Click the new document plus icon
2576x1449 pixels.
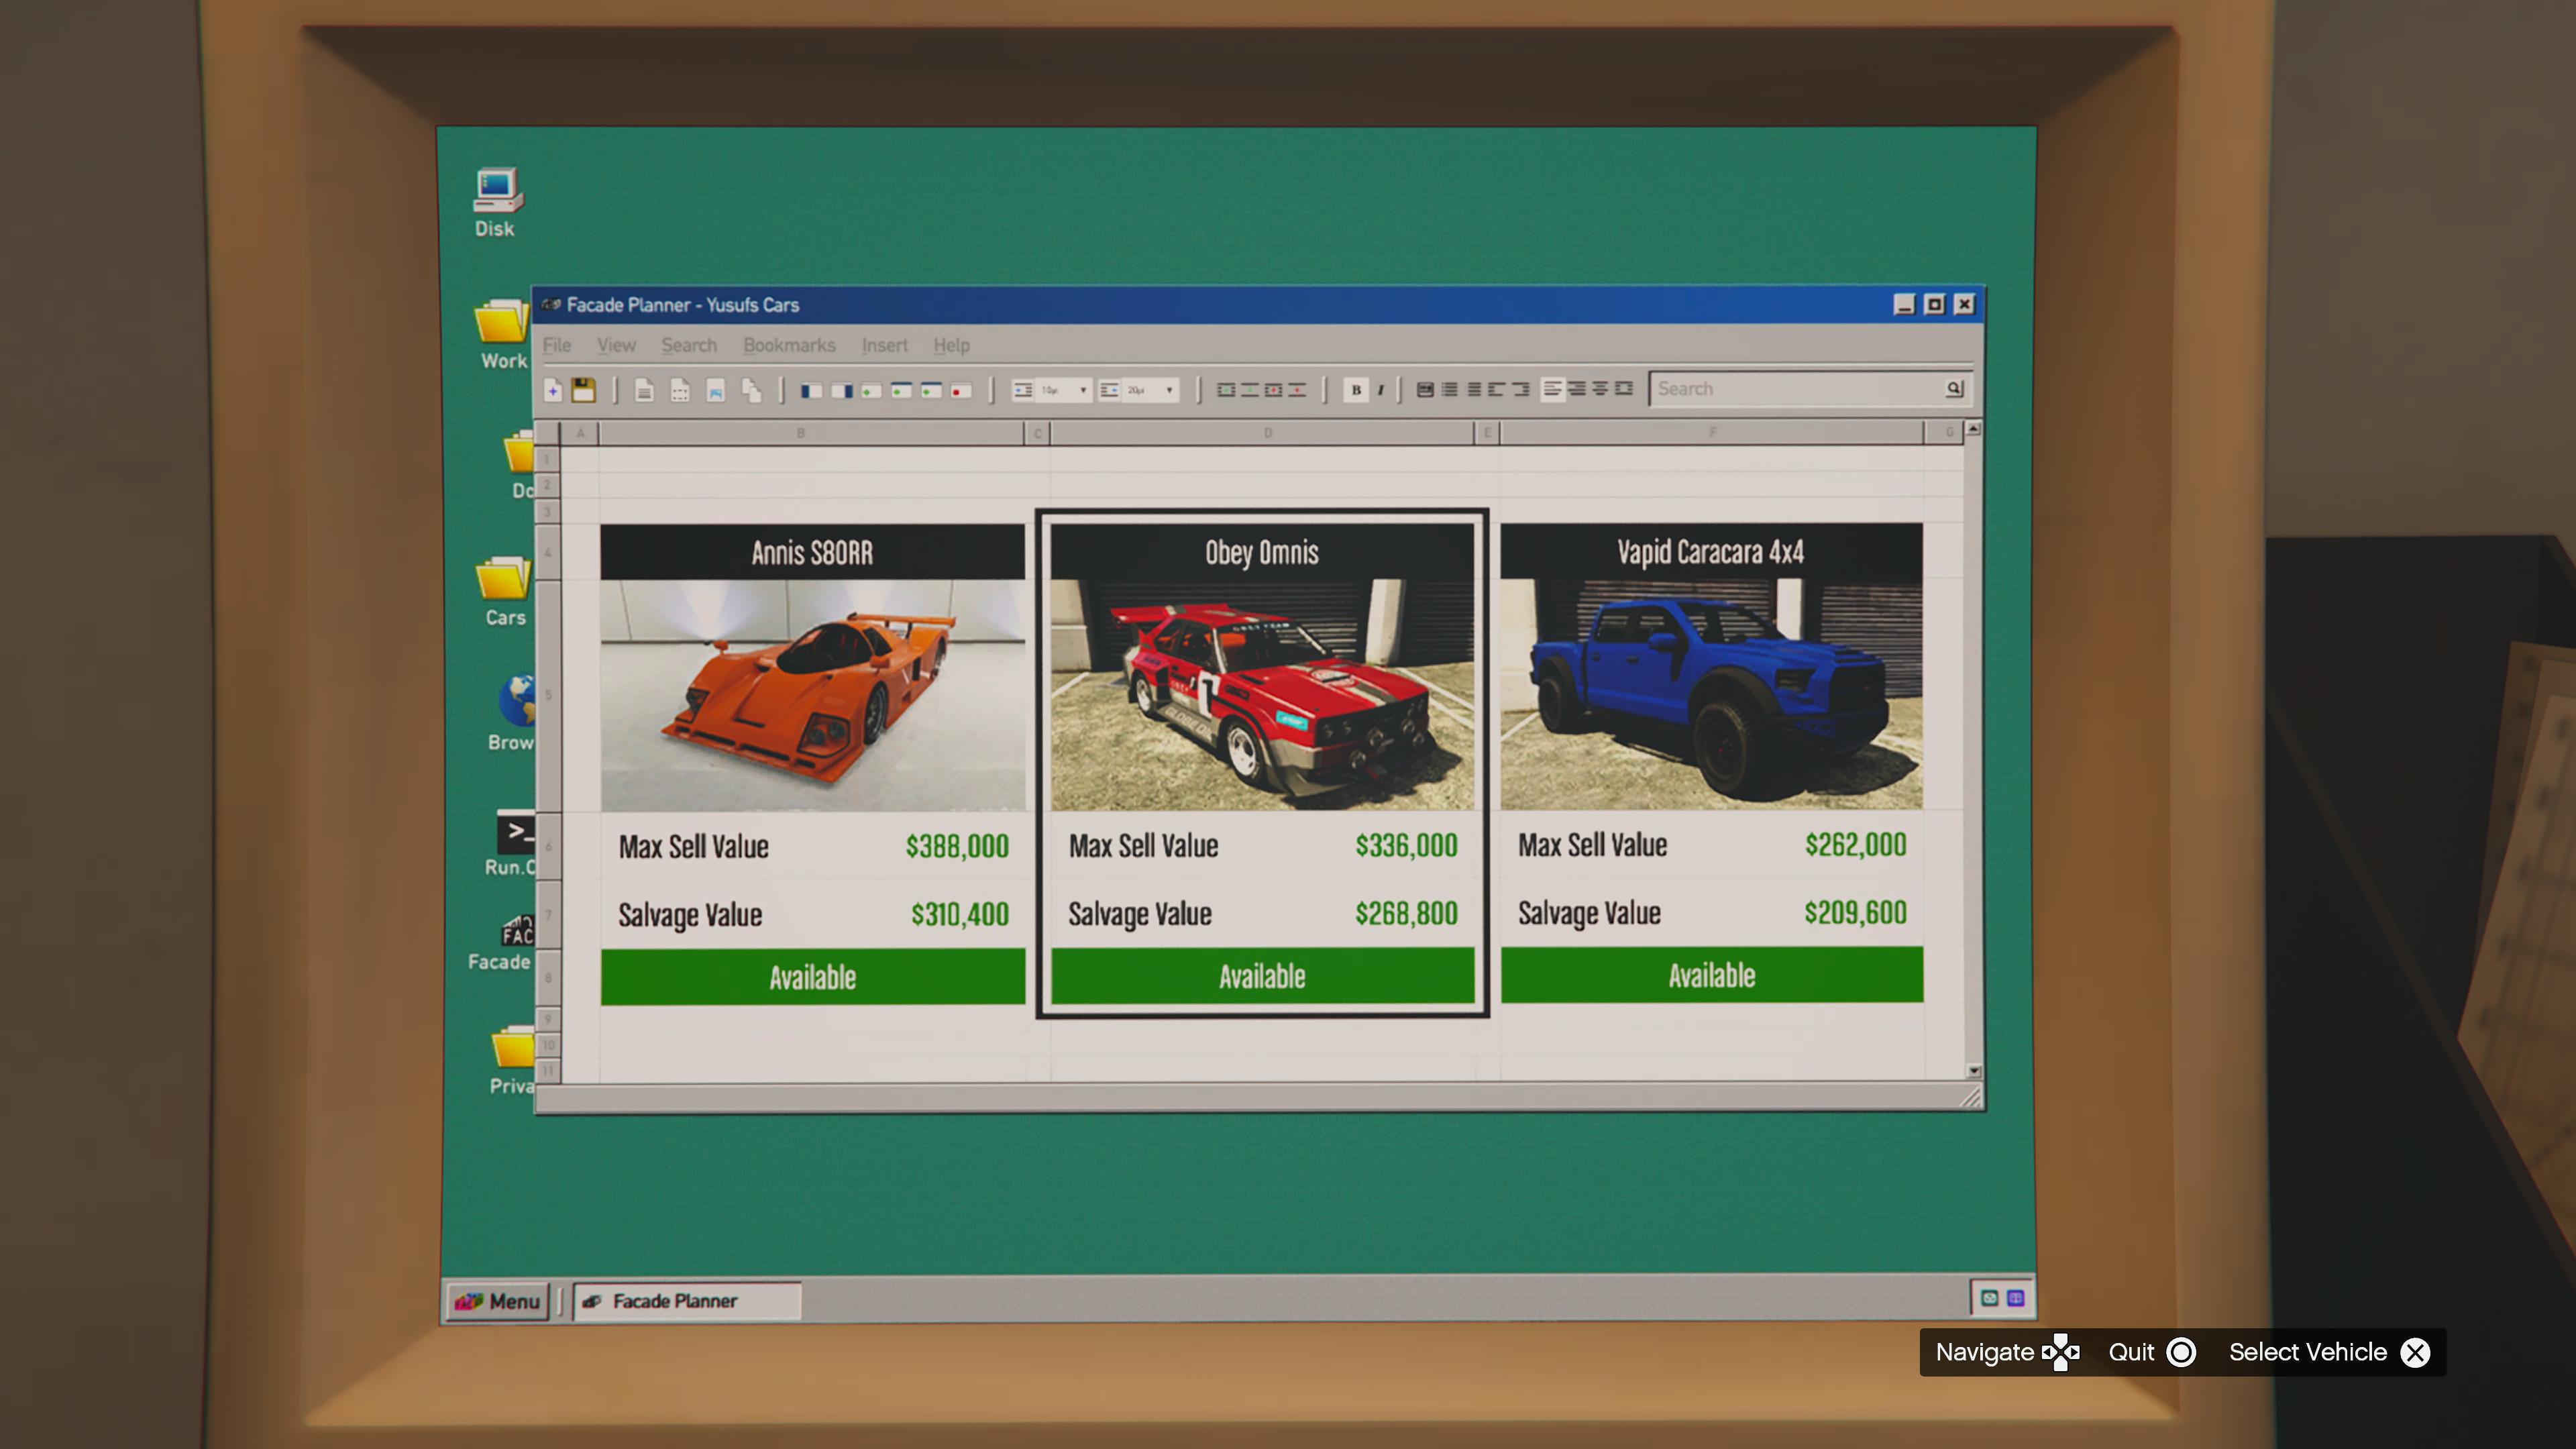coord(553,390)
